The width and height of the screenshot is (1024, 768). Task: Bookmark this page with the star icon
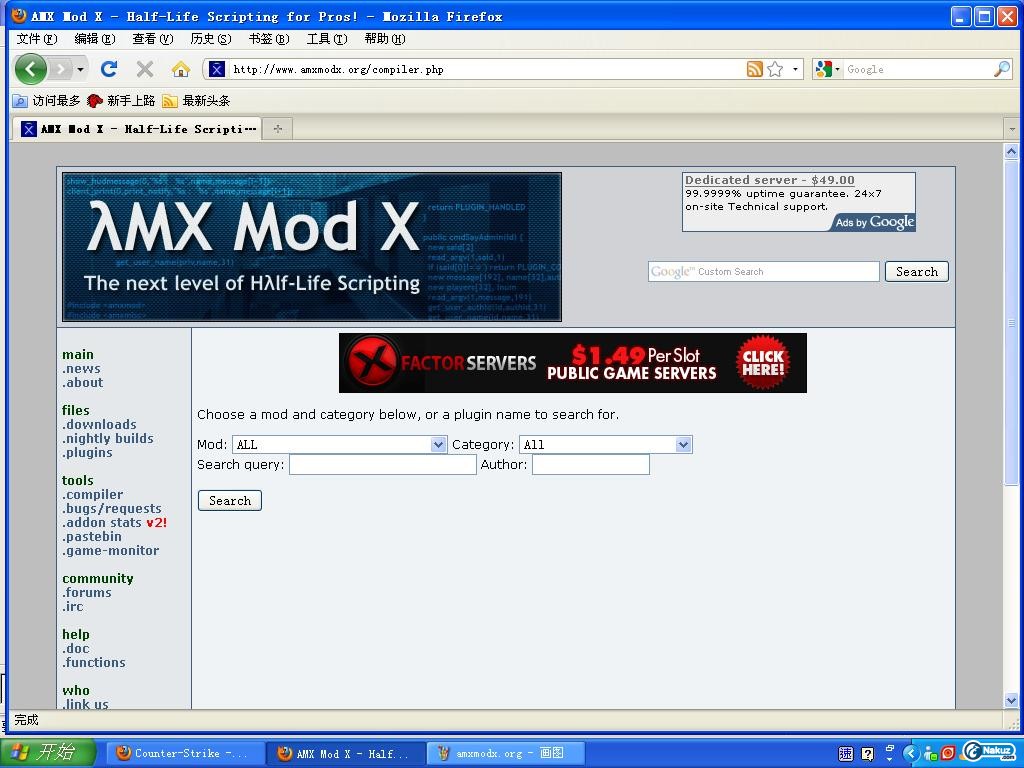[x=775, y=69]
